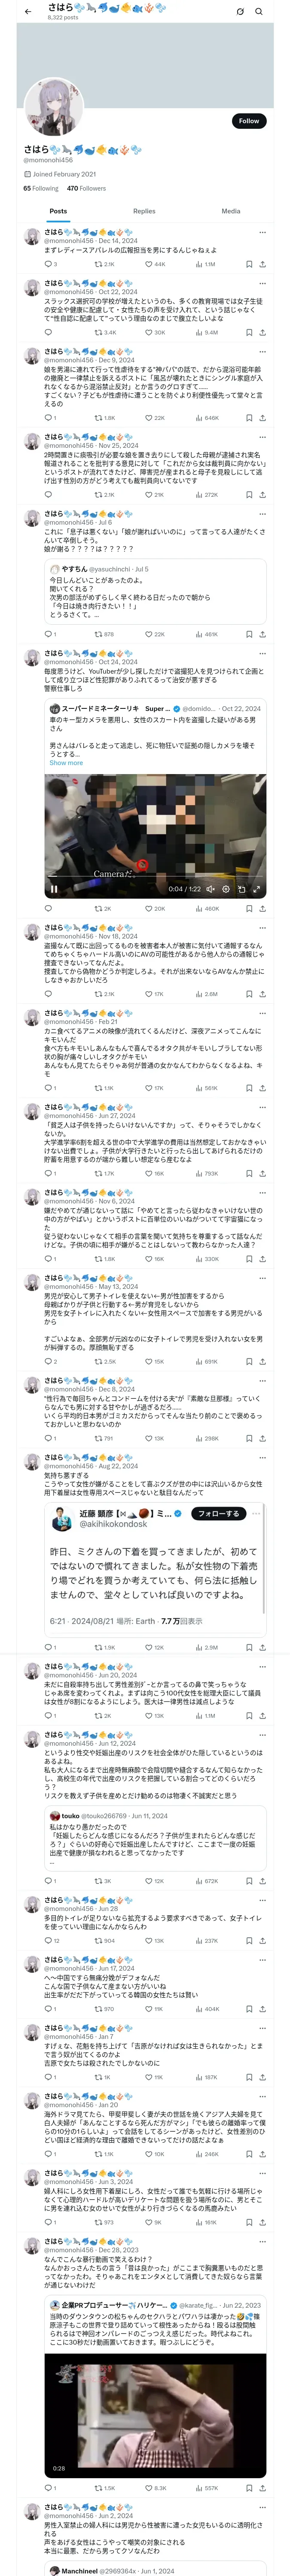Viewport: 290px width, 2576px height.
Task: Follow the @momonohi456 account
Action: pos(248,121)
